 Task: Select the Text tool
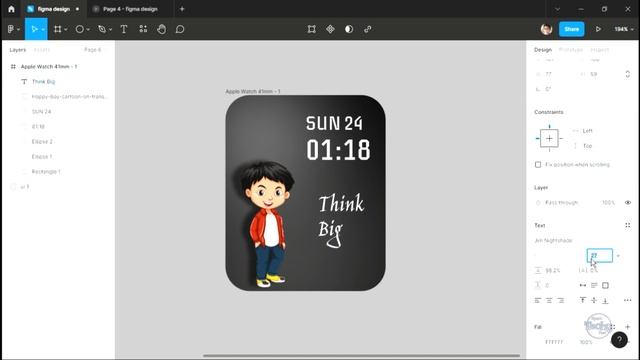[x=124, y=29]
